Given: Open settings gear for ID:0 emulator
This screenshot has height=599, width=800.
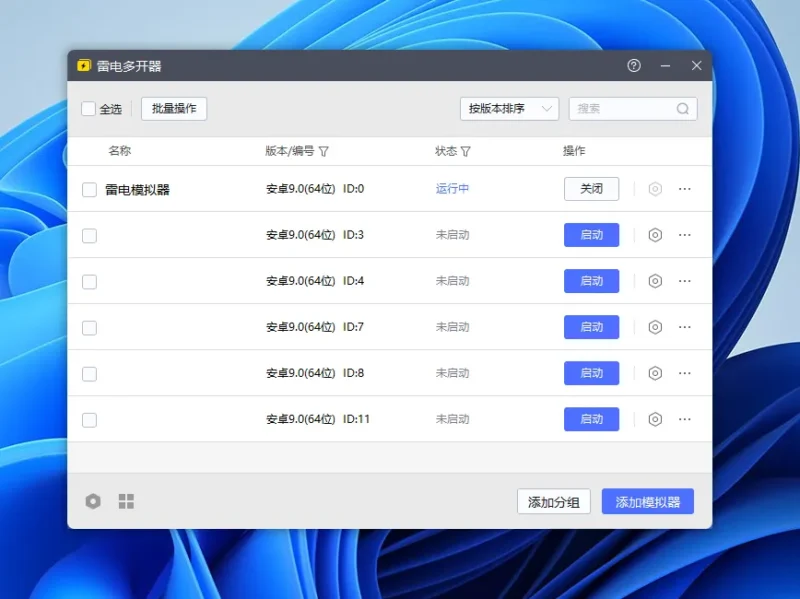Looking at the screenshot, I should pyautogui.click(x=655, y=189).
